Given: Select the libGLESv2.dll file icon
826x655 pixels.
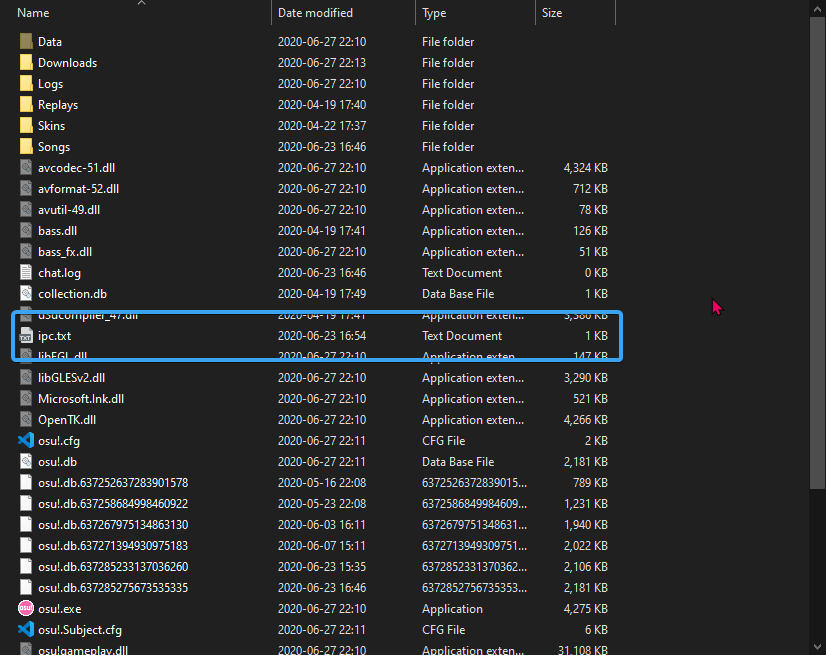Looking at the screenshot, I should [x=26, y=378].
